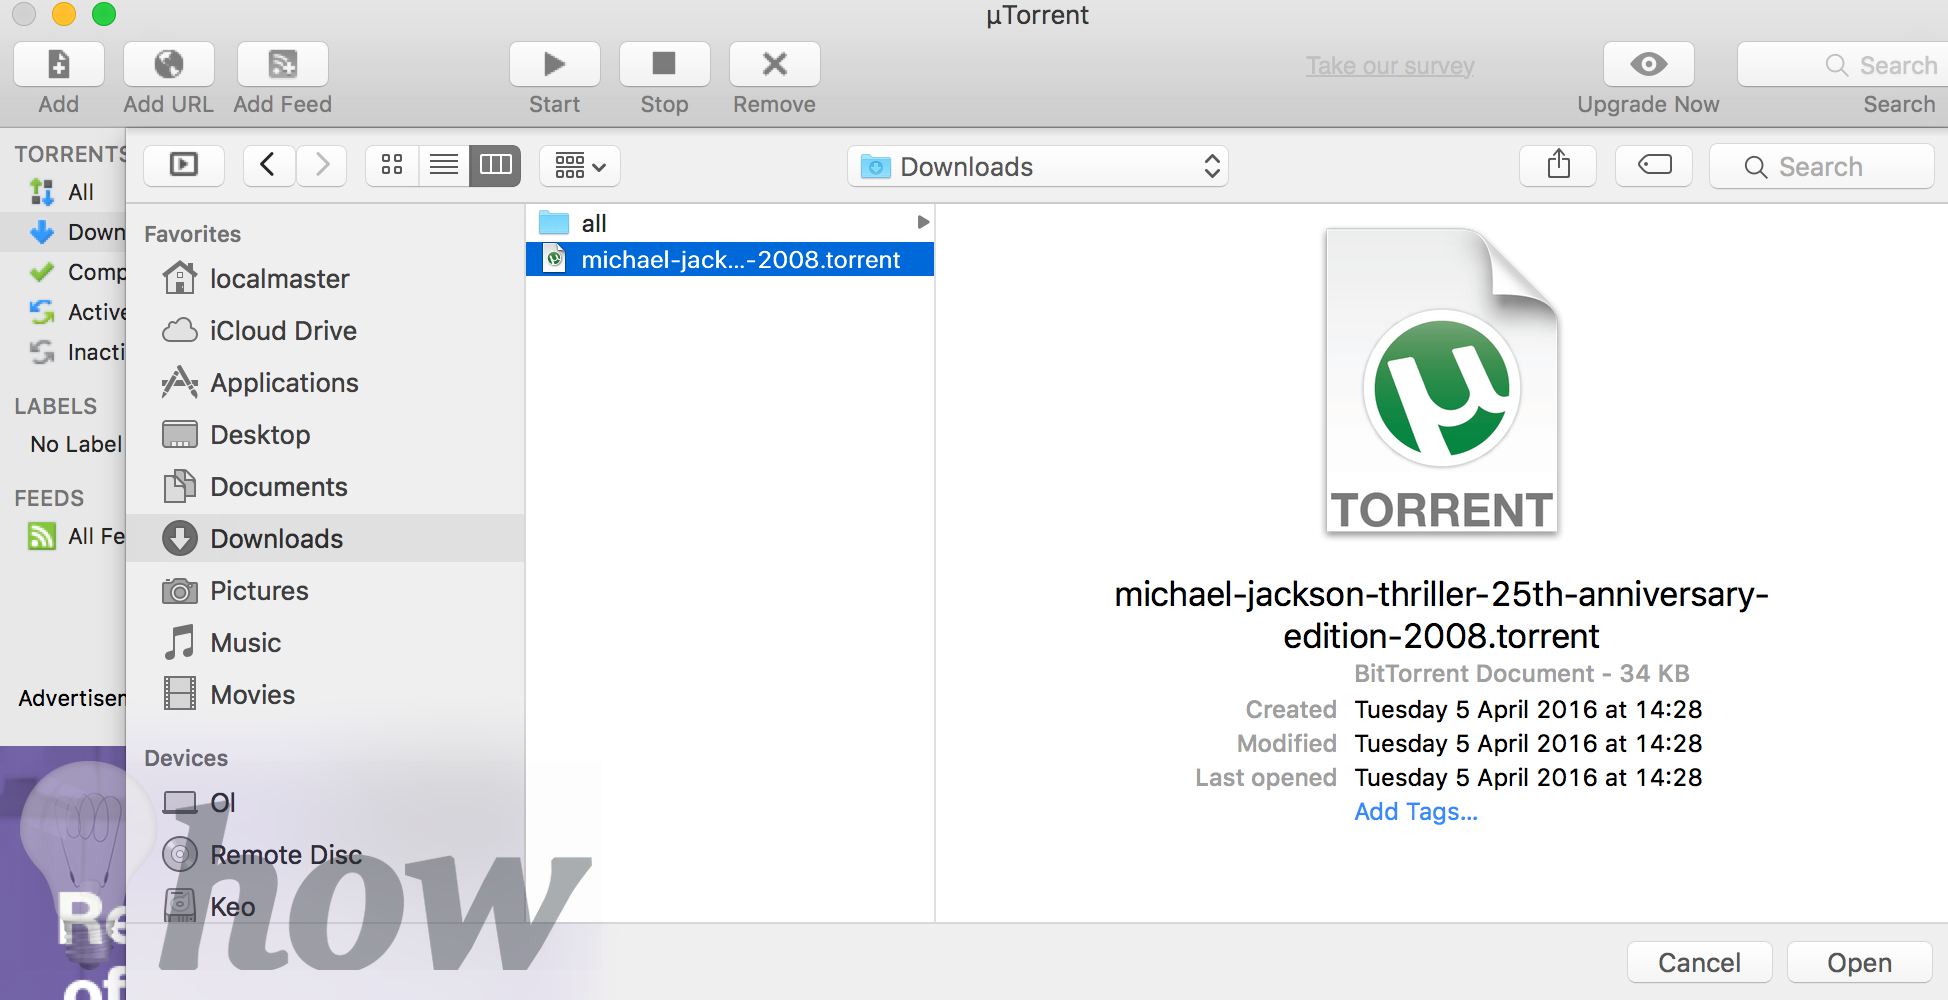Select the Active torrents category
The height and width of the screenshot is (1000, 1948).
pyautogui.click(x=63, y=312)
